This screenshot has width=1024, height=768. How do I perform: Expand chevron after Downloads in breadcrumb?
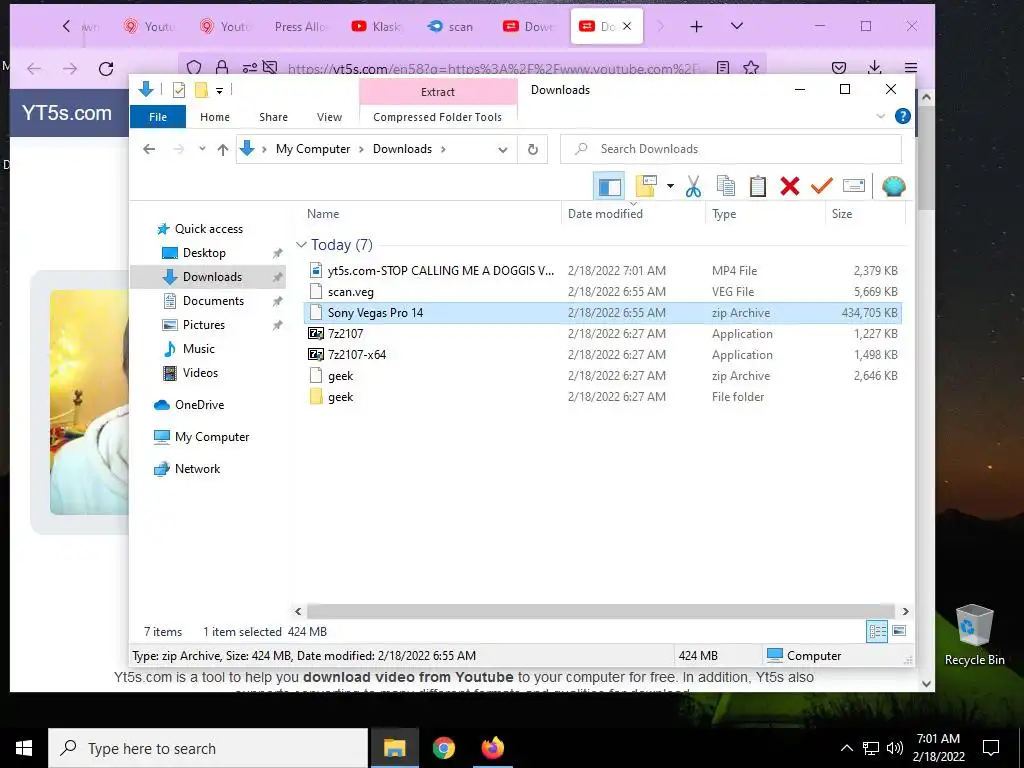tap(443, 149)
